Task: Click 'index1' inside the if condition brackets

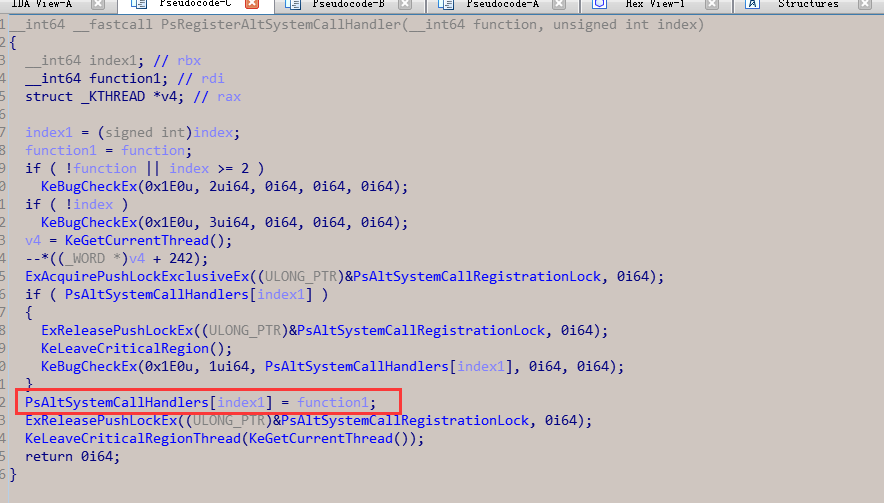Action: 281,295
